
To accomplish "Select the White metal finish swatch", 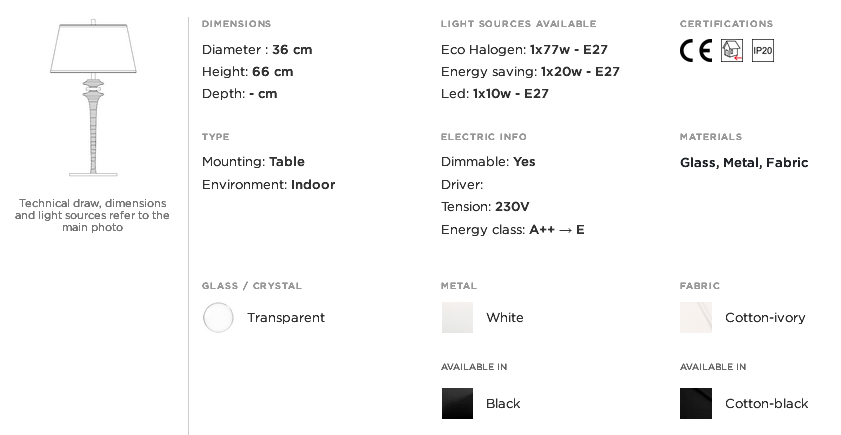I will click(x=458, y=318).
